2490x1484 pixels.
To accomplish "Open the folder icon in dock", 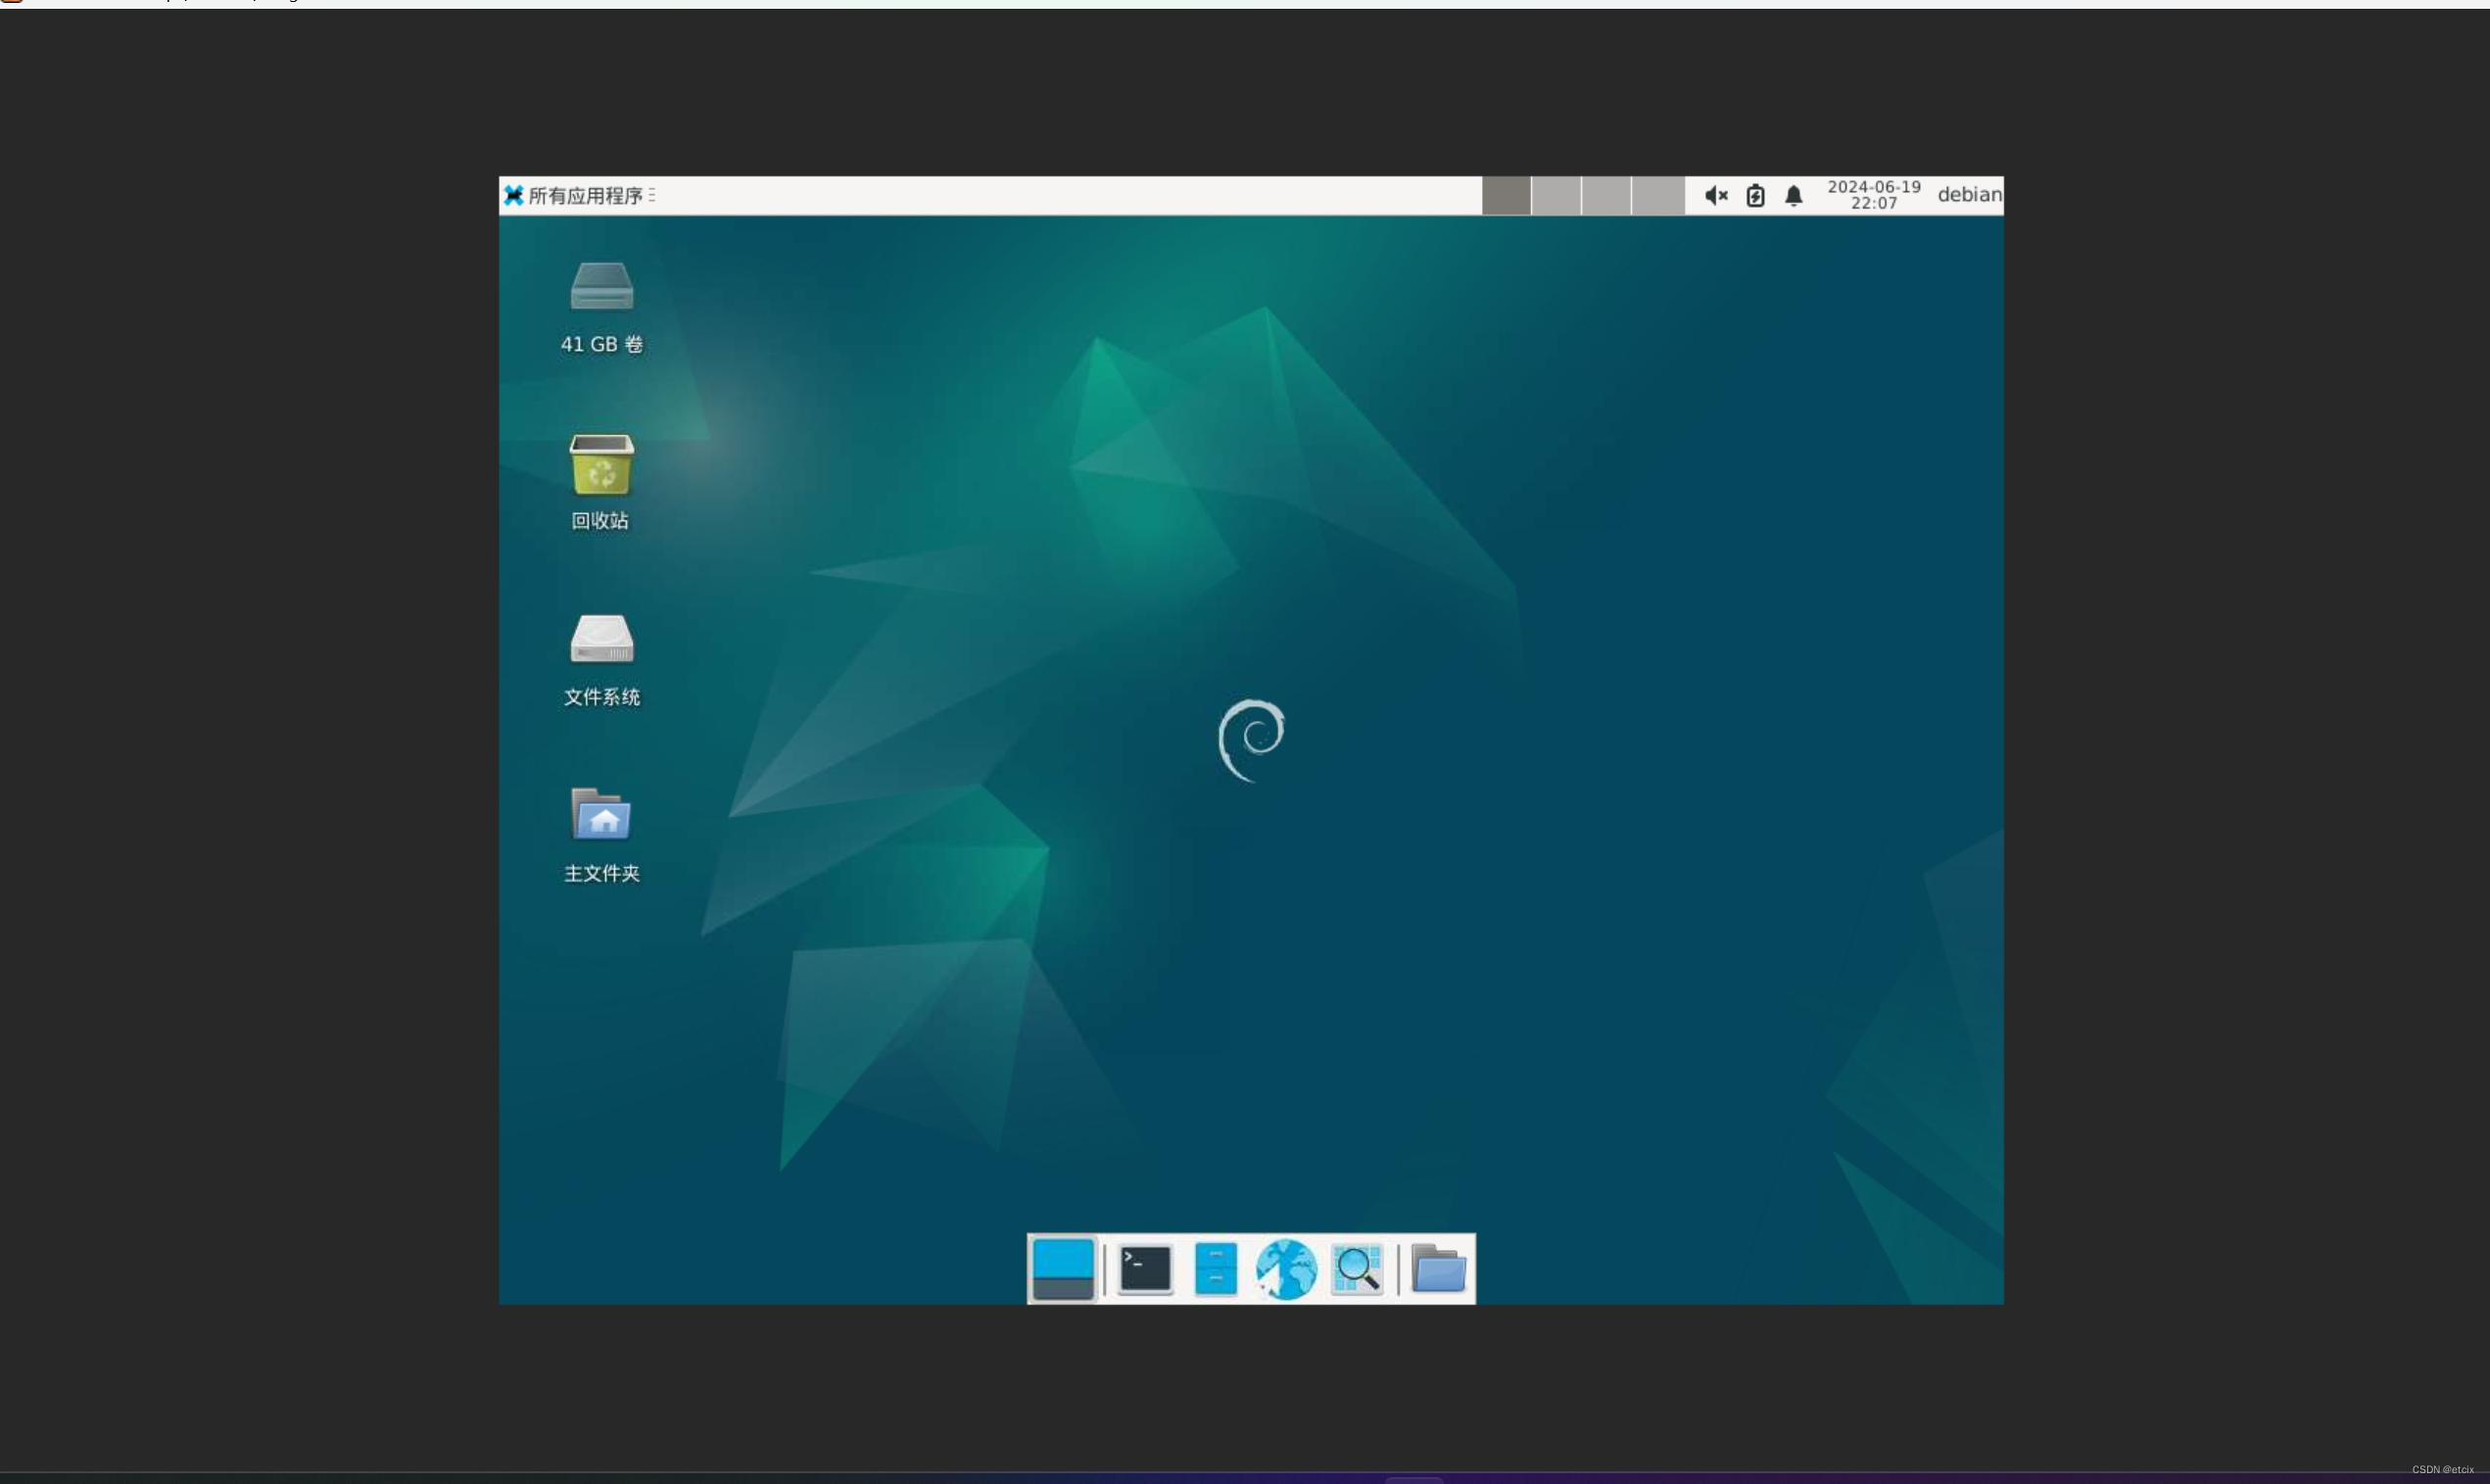I will pyautogui.click(x=1438, y=1269).
